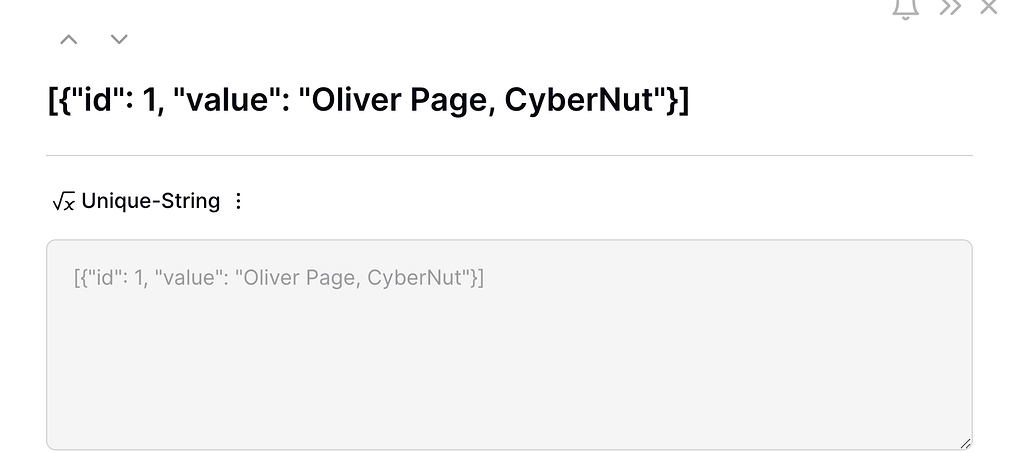The width and height of the screenshot is (1024, 452).
Task: Click the >> arrows beside the bell
Action: [x=950, y=8]
